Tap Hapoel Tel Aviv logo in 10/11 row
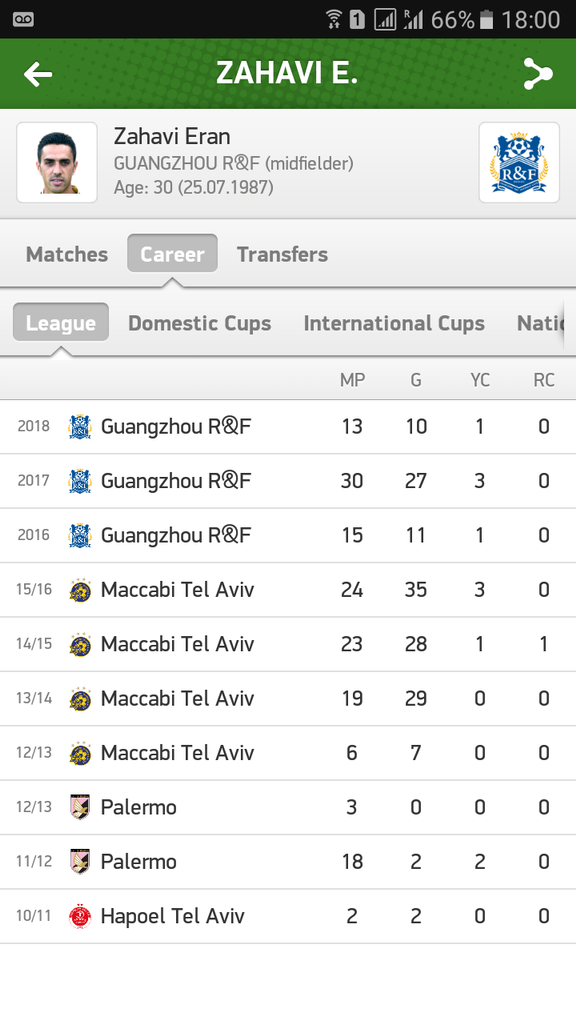Viewport: 576px width, 1024px height. point(80,916)
